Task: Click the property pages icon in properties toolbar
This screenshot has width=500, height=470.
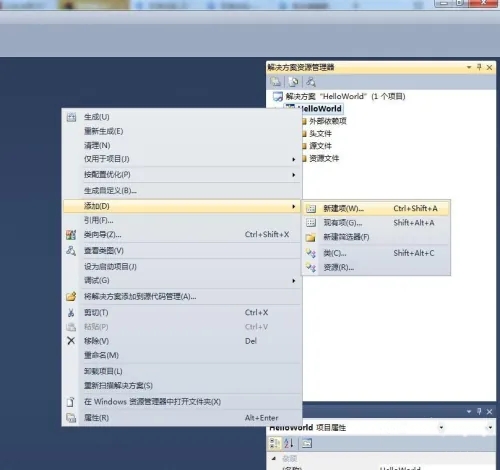Action: pyautogui.click(x=307, y=443)
